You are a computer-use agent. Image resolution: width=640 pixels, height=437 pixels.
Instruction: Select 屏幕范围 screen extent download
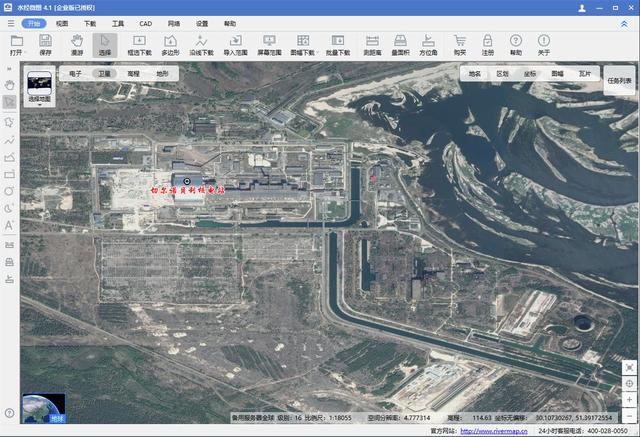(269, 45)
